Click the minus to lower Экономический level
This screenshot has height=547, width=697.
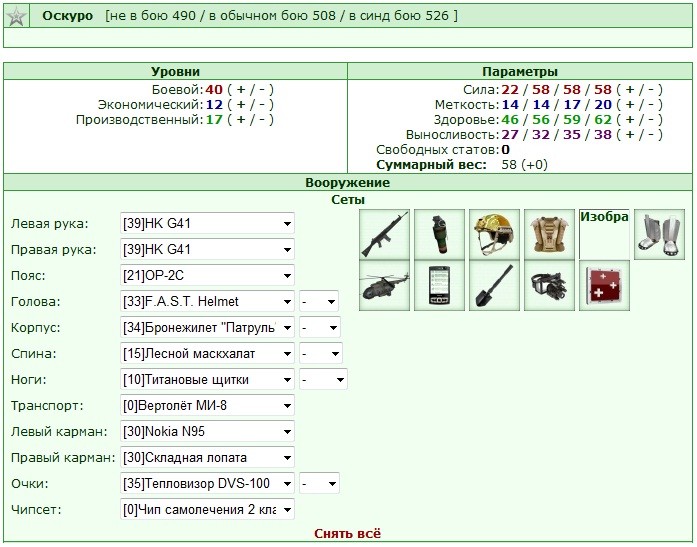(262, 105)
